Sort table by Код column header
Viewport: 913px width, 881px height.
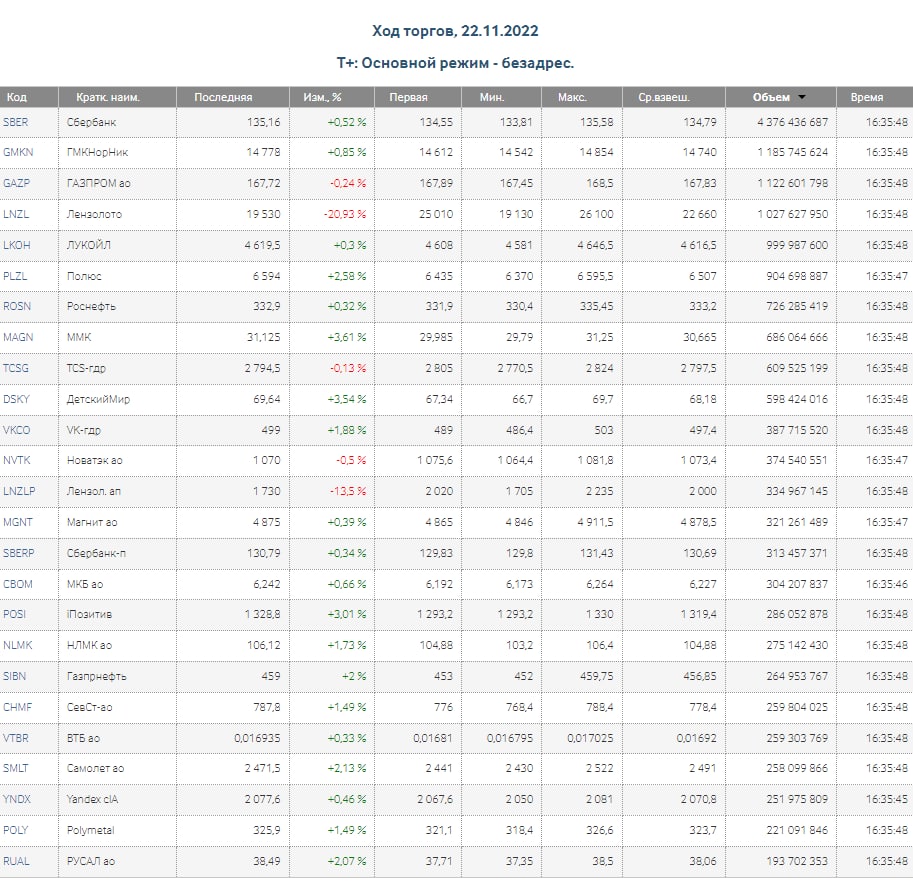pos(17,97)
